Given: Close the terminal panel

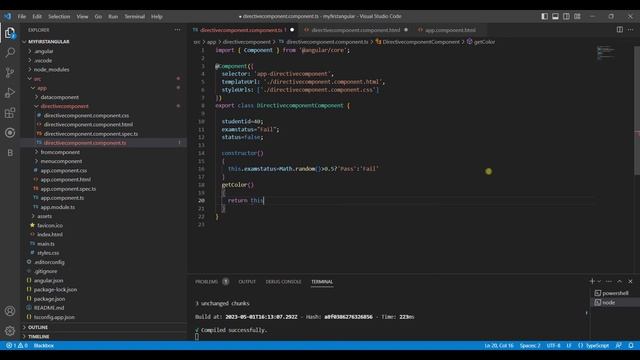Looking at the screenshot, I should click(630, 281).
